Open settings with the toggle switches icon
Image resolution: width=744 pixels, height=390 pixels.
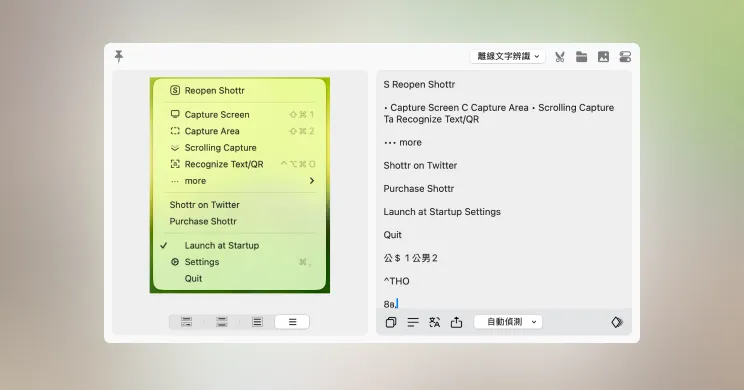625,57
